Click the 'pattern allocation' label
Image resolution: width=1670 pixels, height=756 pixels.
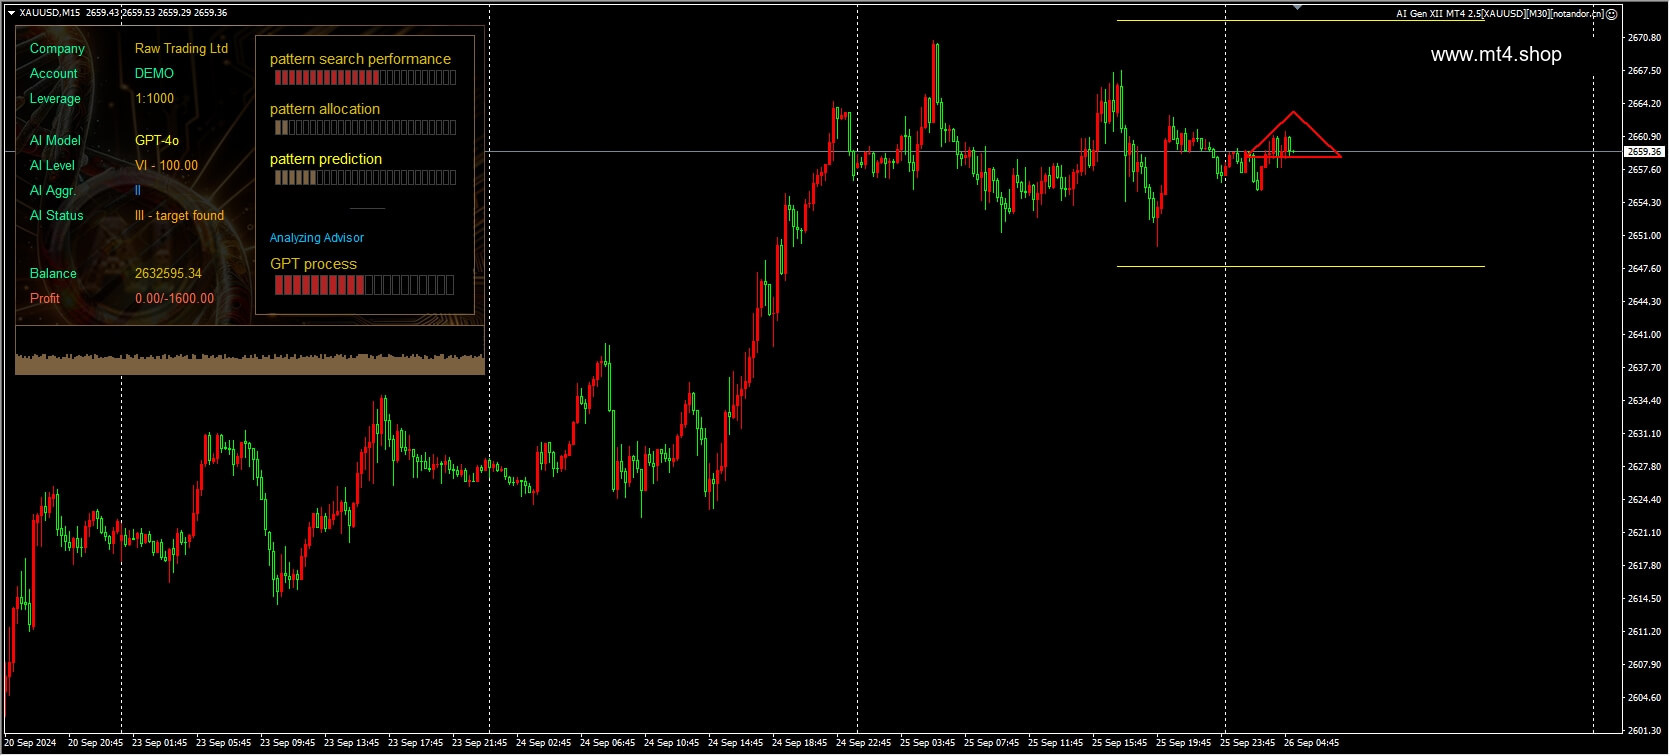[325, 109]
